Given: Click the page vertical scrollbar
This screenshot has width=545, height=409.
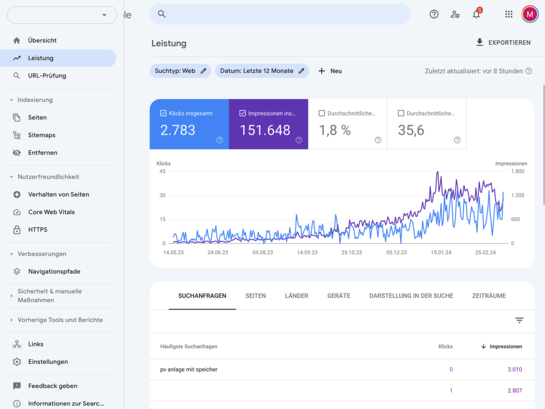Looking at the screenshot, I should [x=543, y=144].
